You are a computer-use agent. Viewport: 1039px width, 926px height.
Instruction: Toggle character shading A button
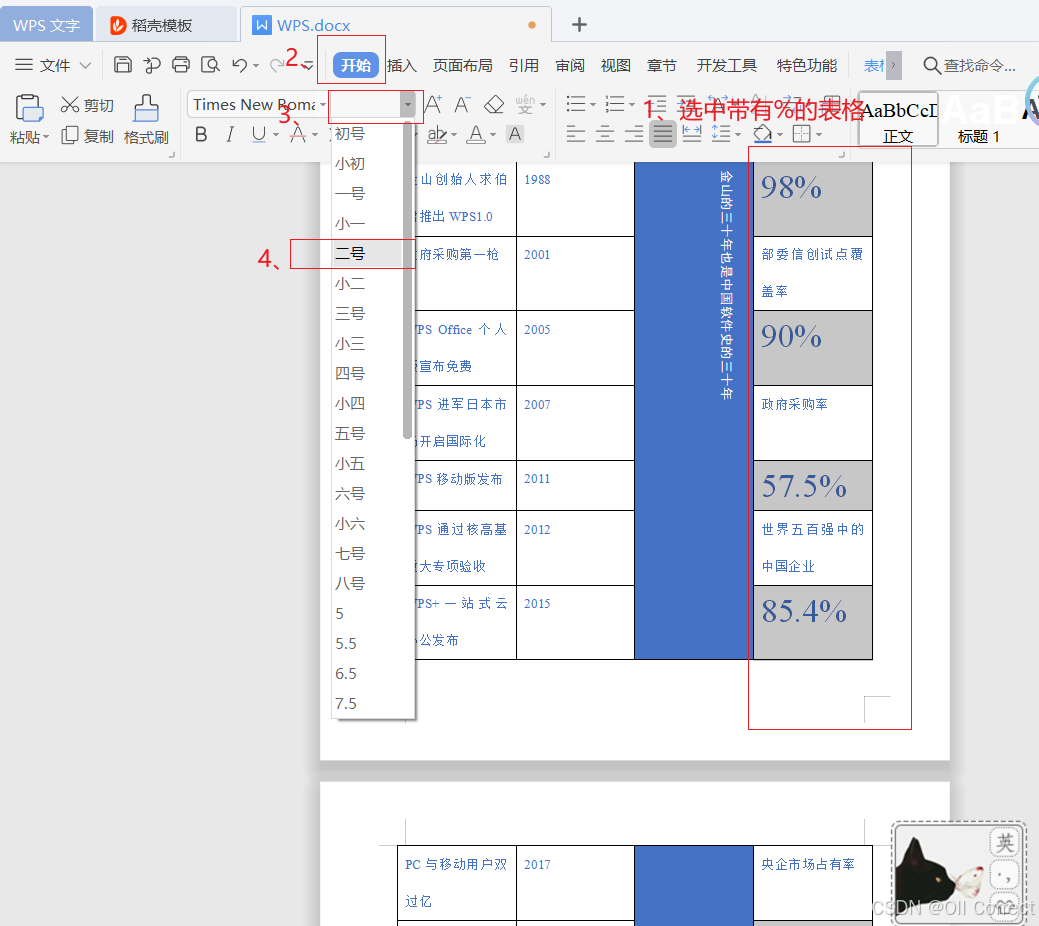[x=515, y=135]
